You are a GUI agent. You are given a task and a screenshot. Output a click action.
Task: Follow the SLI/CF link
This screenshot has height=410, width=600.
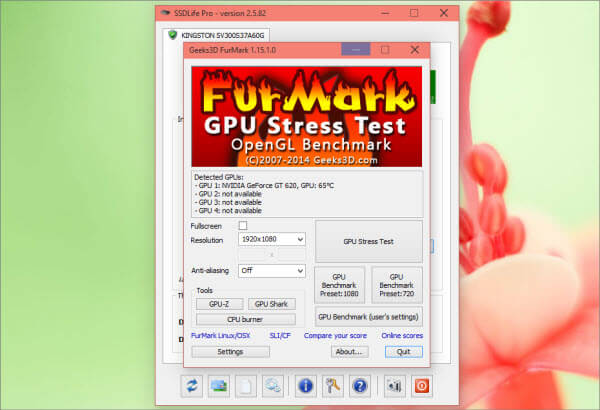(x=280, y=336)
